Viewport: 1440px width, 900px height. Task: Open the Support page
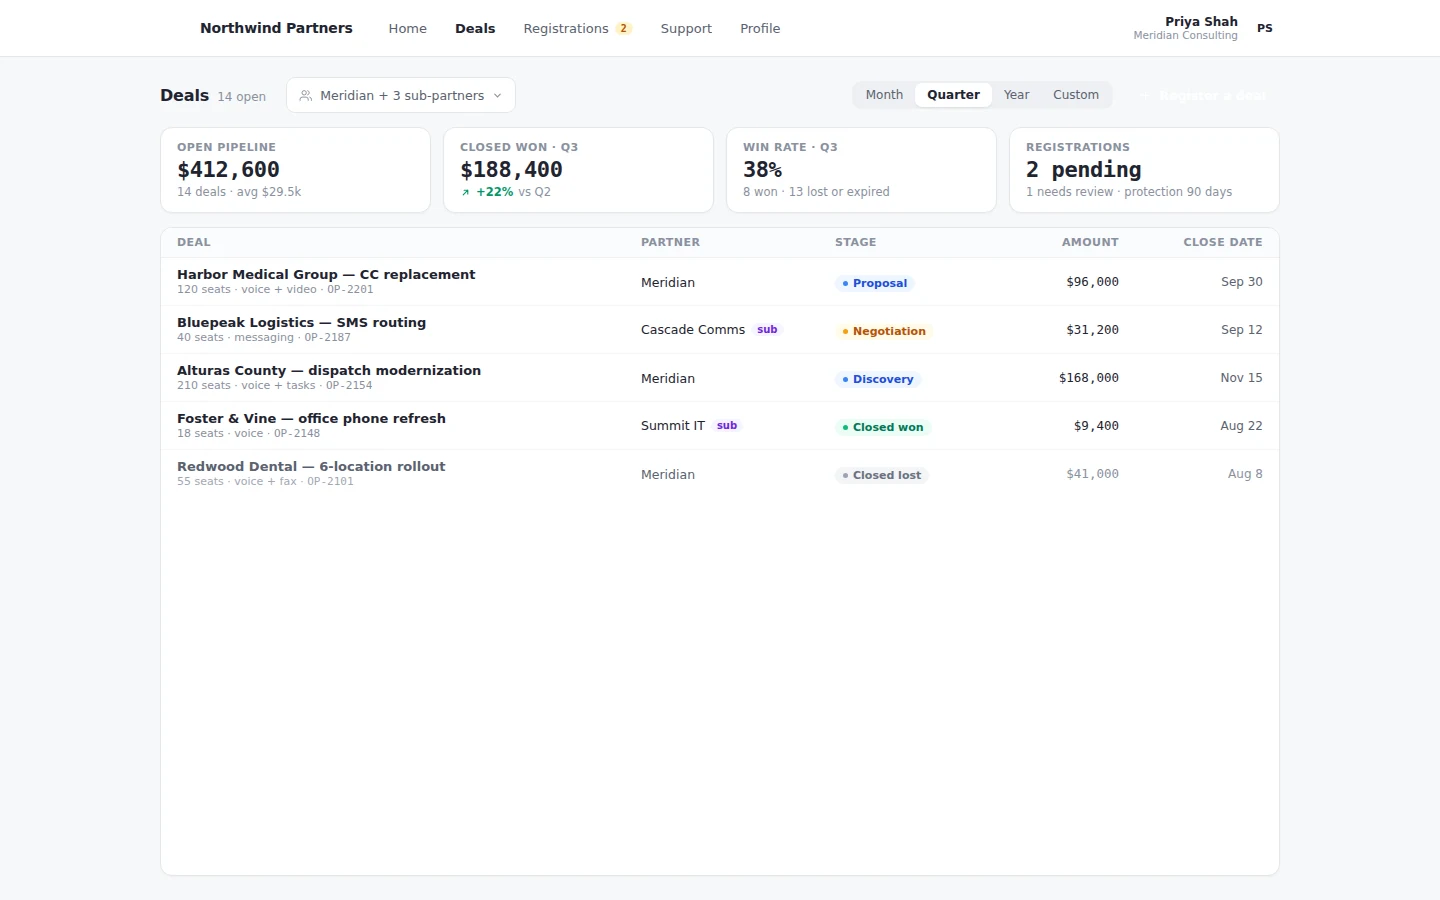coord(686,28)
